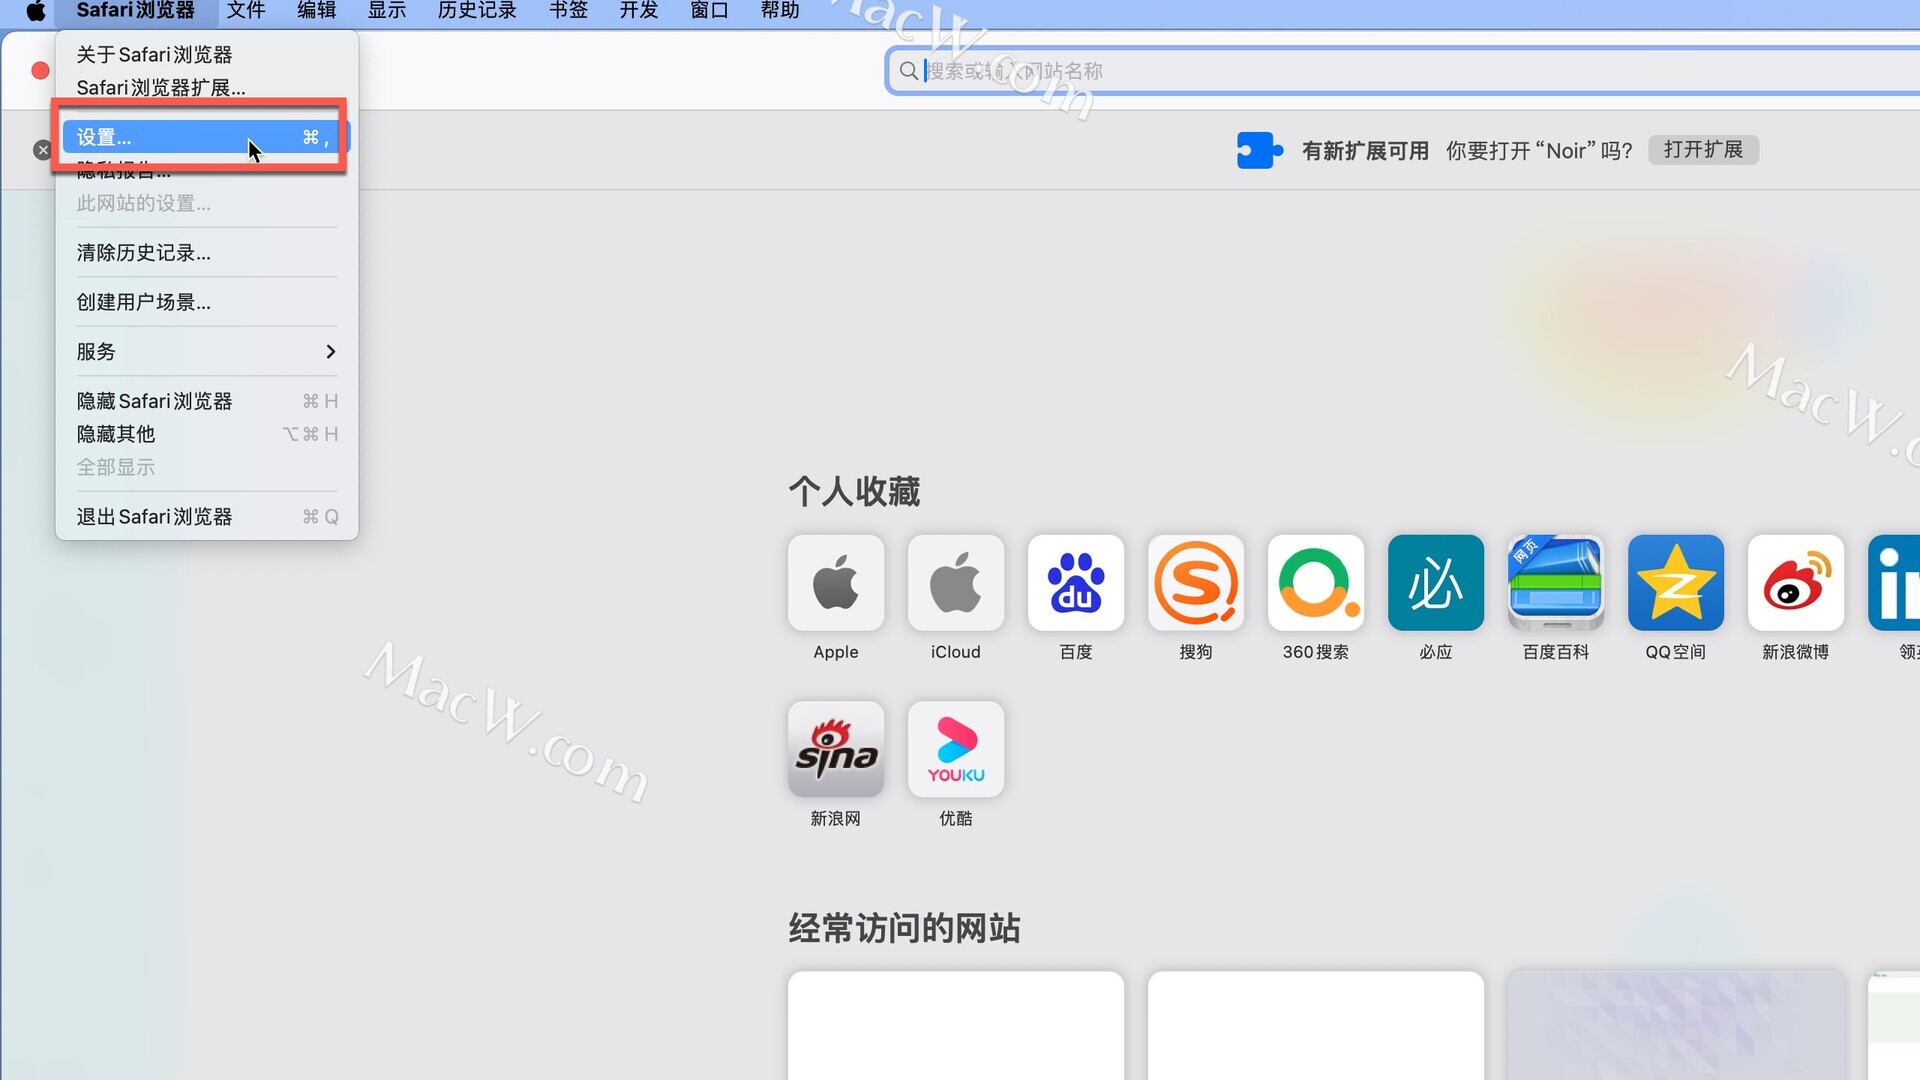Click the Safari浏览器 menu bar title
The height and width of the screenshot is (1080, 1920).
pyautogui.click(x=136, y=11)
